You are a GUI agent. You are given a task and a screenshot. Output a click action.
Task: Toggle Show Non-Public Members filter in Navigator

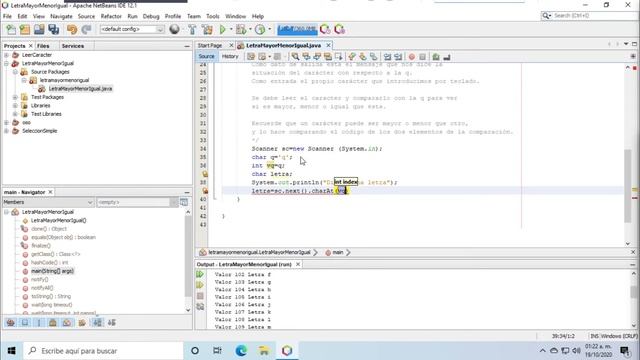point(53,322)
